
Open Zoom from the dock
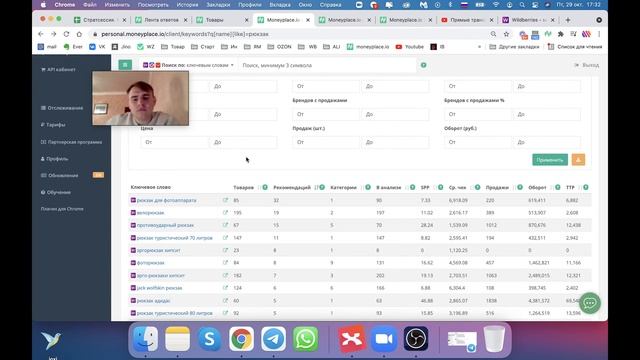click(384, 339)
